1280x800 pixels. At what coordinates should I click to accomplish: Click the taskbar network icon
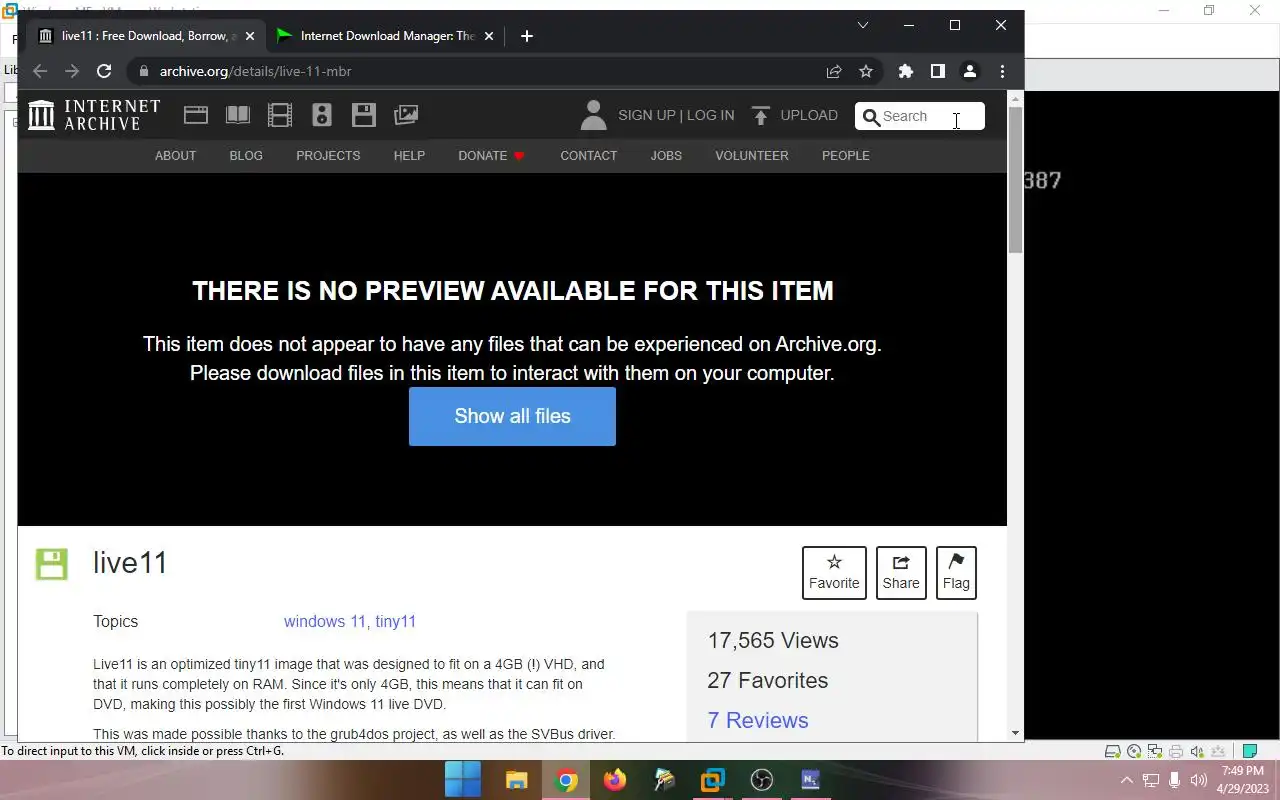coord(1151,780)
